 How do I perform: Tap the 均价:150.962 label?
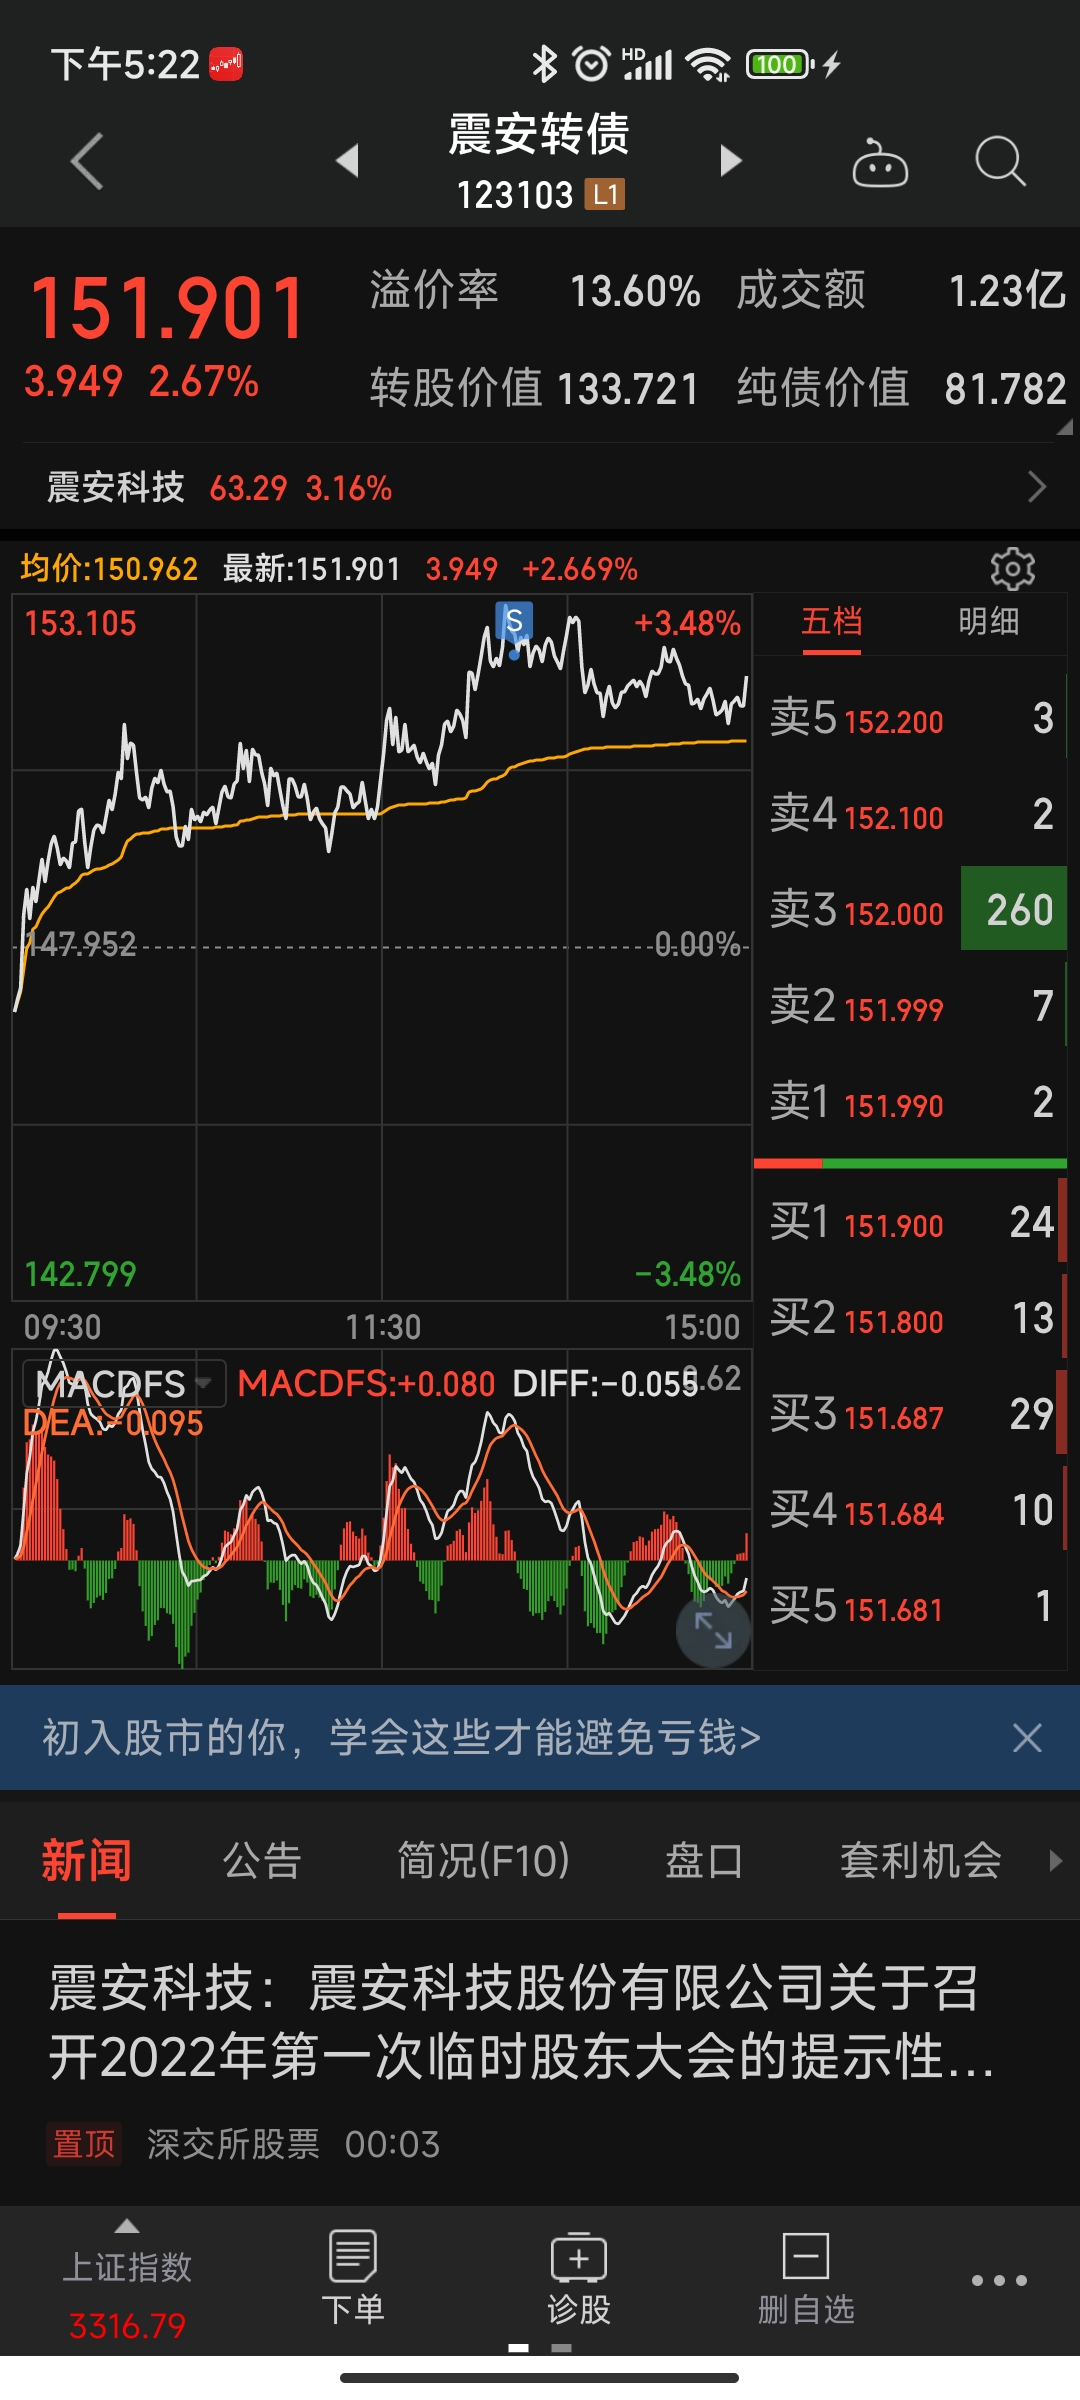[x=109, y=569]
